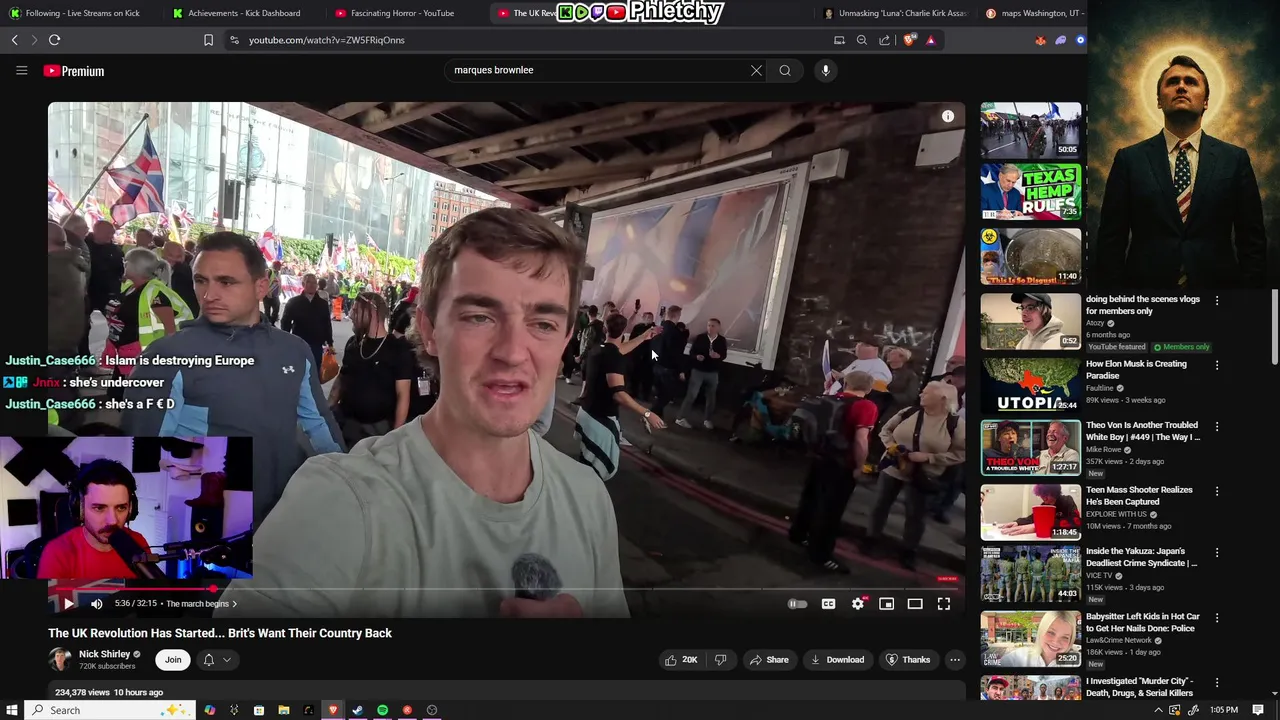Open options menu for 'doing behind the scenes vlogs'
Viewport: 1280px width, 720px height.
pos(1217,300)
